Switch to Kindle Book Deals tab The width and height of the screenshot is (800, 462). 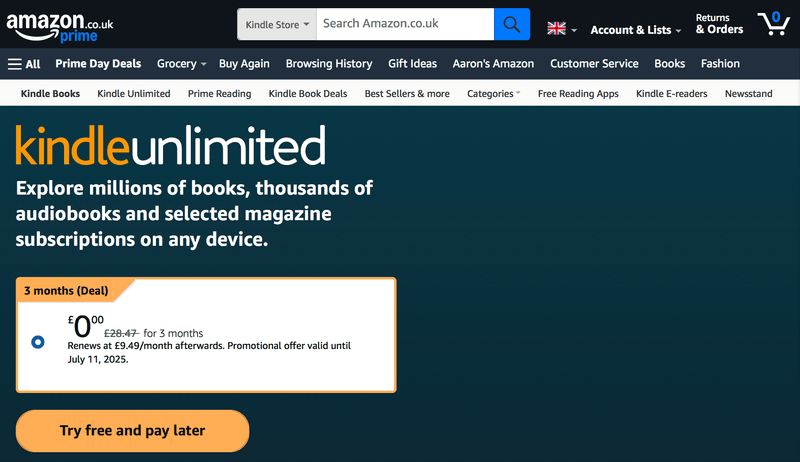308,94
